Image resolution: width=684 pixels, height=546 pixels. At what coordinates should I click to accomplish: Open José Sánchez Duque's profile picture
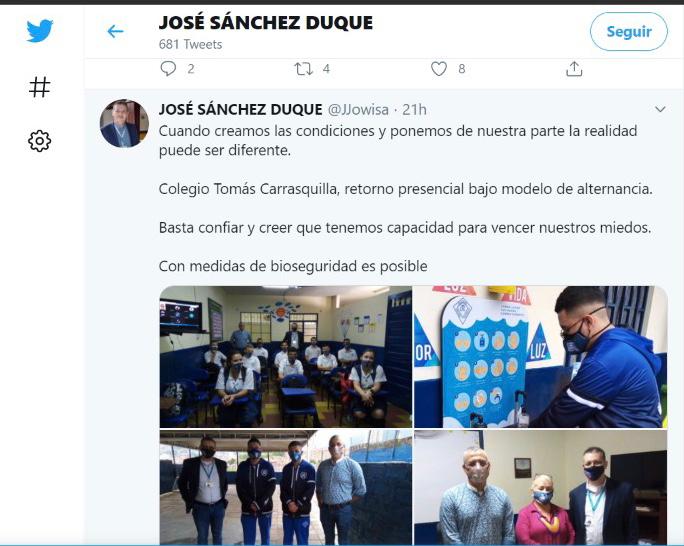coord(124,123)
